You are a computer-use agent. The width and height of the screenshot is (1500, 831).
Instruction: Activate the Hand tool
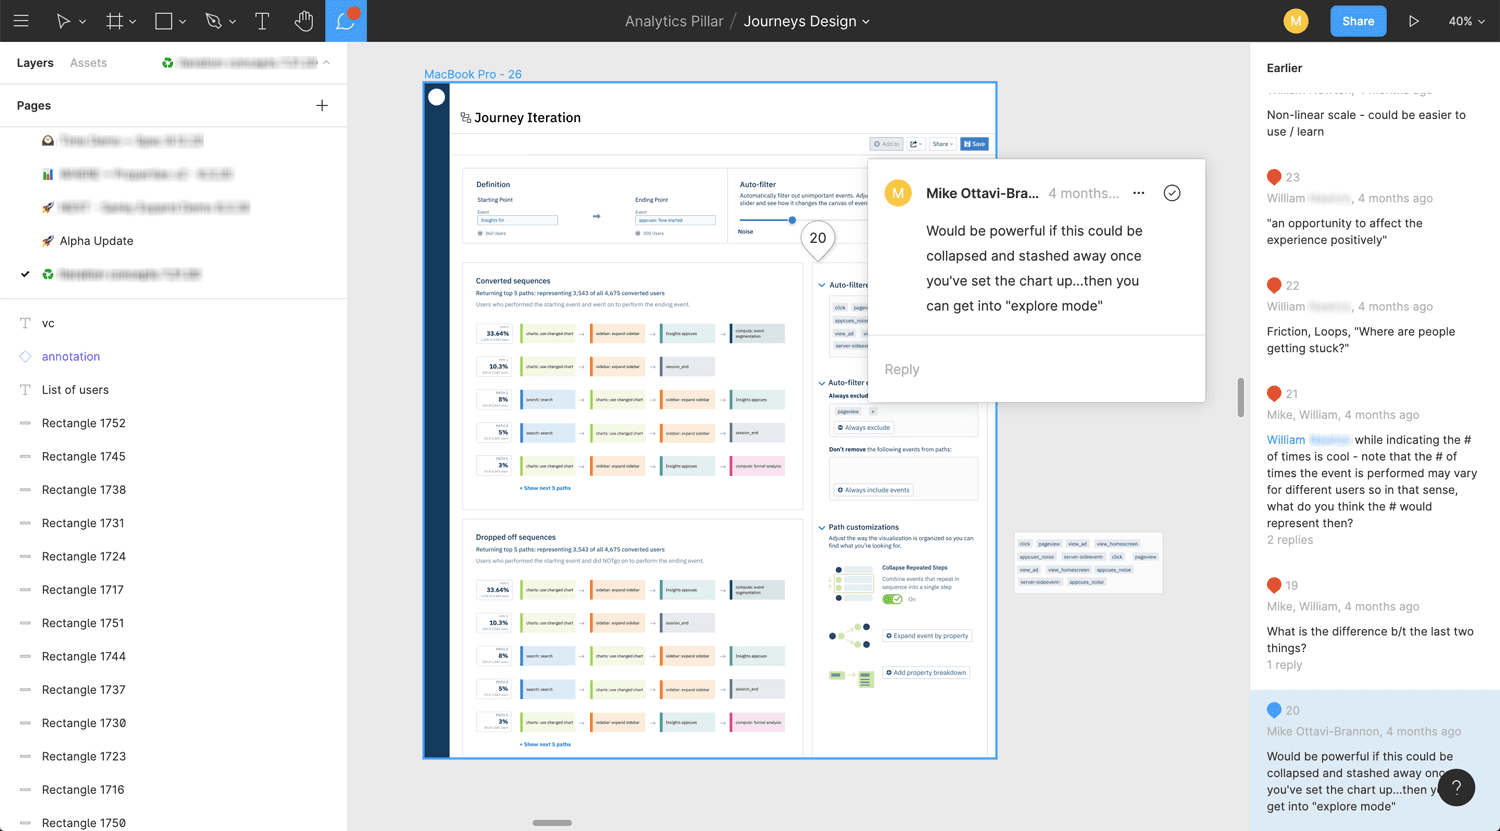304,21
